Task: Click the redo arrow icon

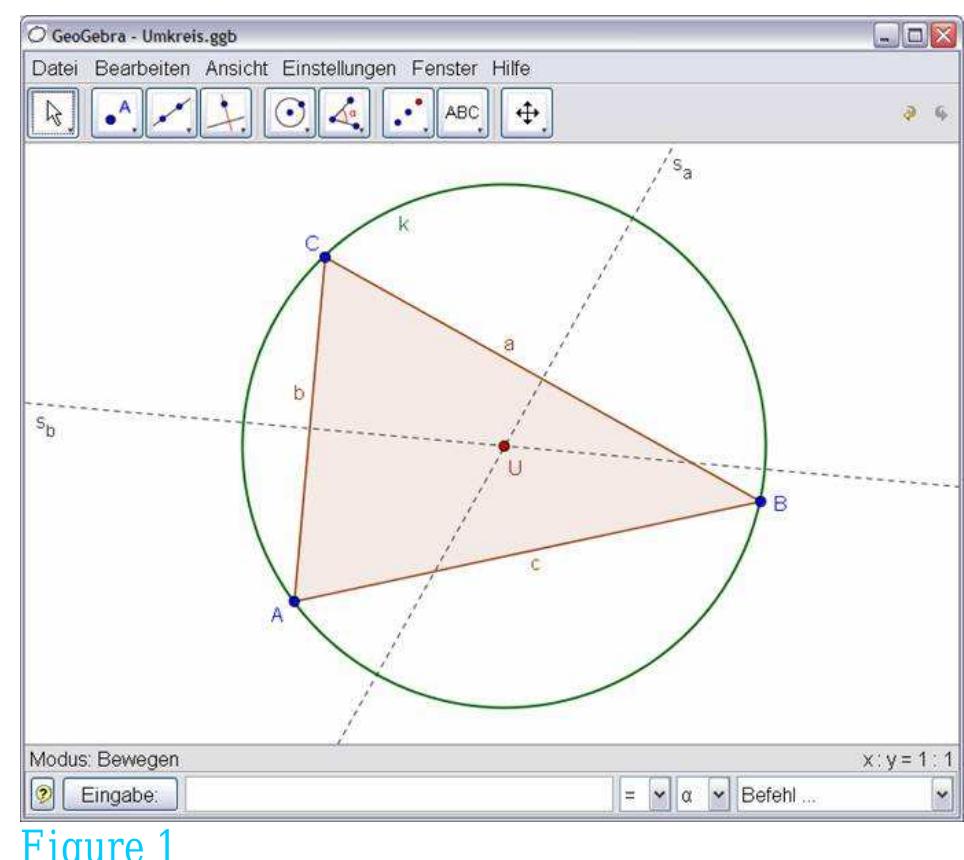Action: [941, 113]
